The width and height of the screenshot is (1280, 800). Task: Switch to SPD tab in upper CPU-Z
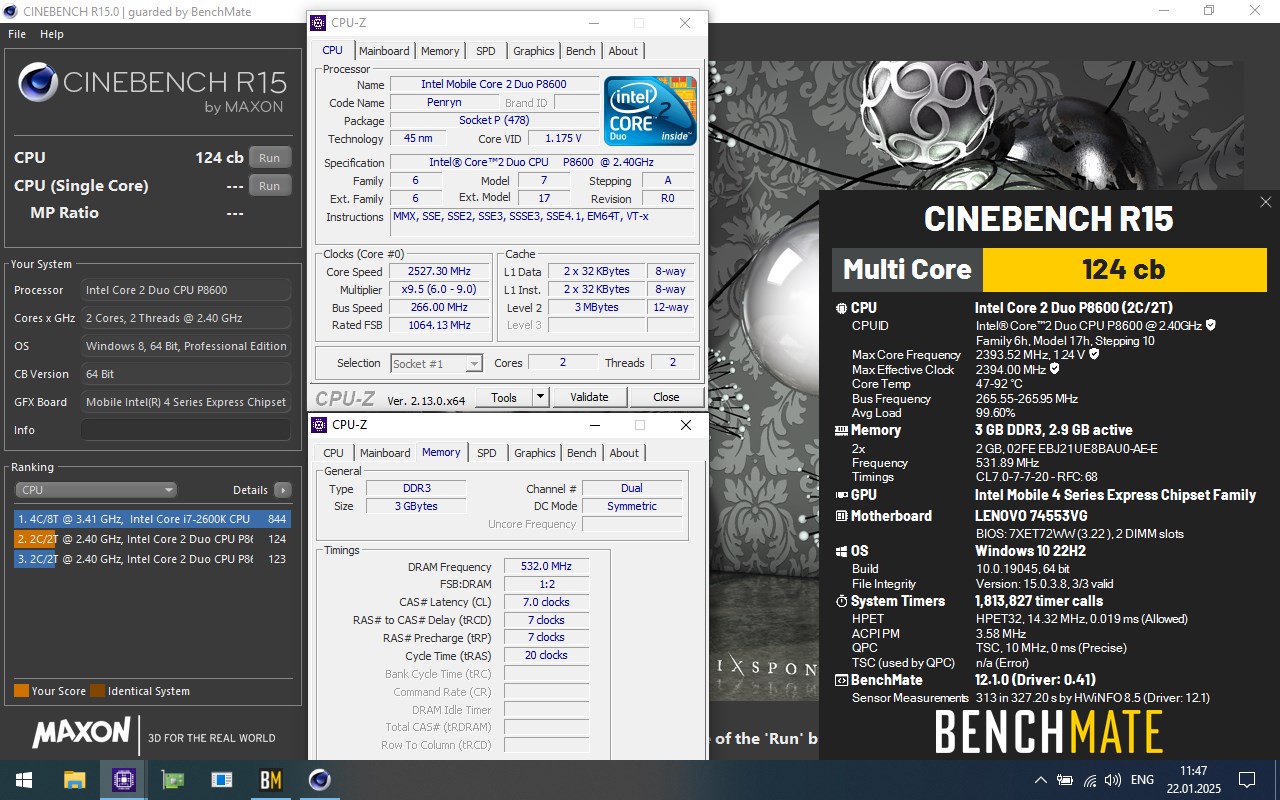pyautogui.click(x=485, y=51)
